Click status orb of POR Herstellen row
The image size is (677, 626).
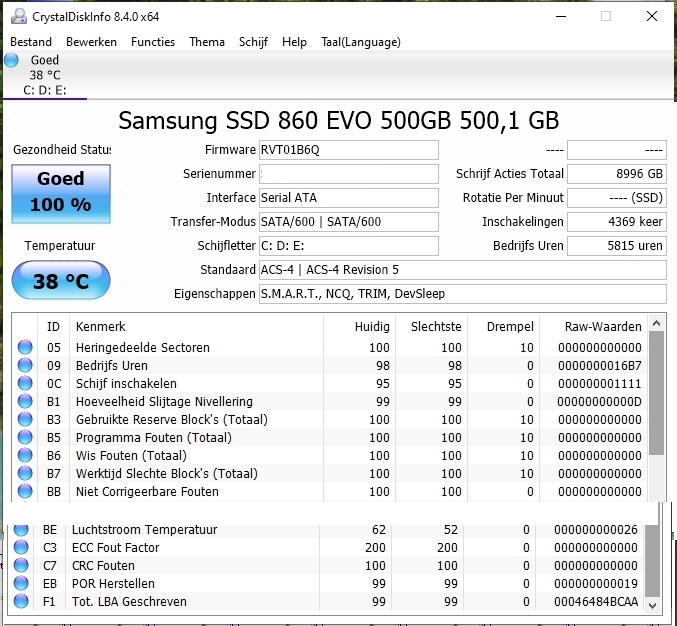pyautogui.click(x=21, y=583)
